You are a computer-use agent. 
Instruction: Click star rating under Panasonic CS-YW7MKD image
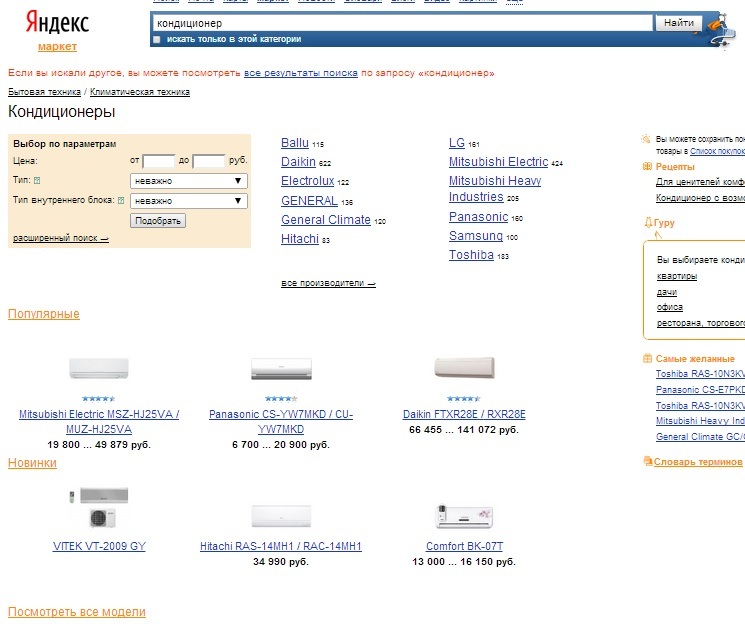pyautogui.click(x=281, y=399)
